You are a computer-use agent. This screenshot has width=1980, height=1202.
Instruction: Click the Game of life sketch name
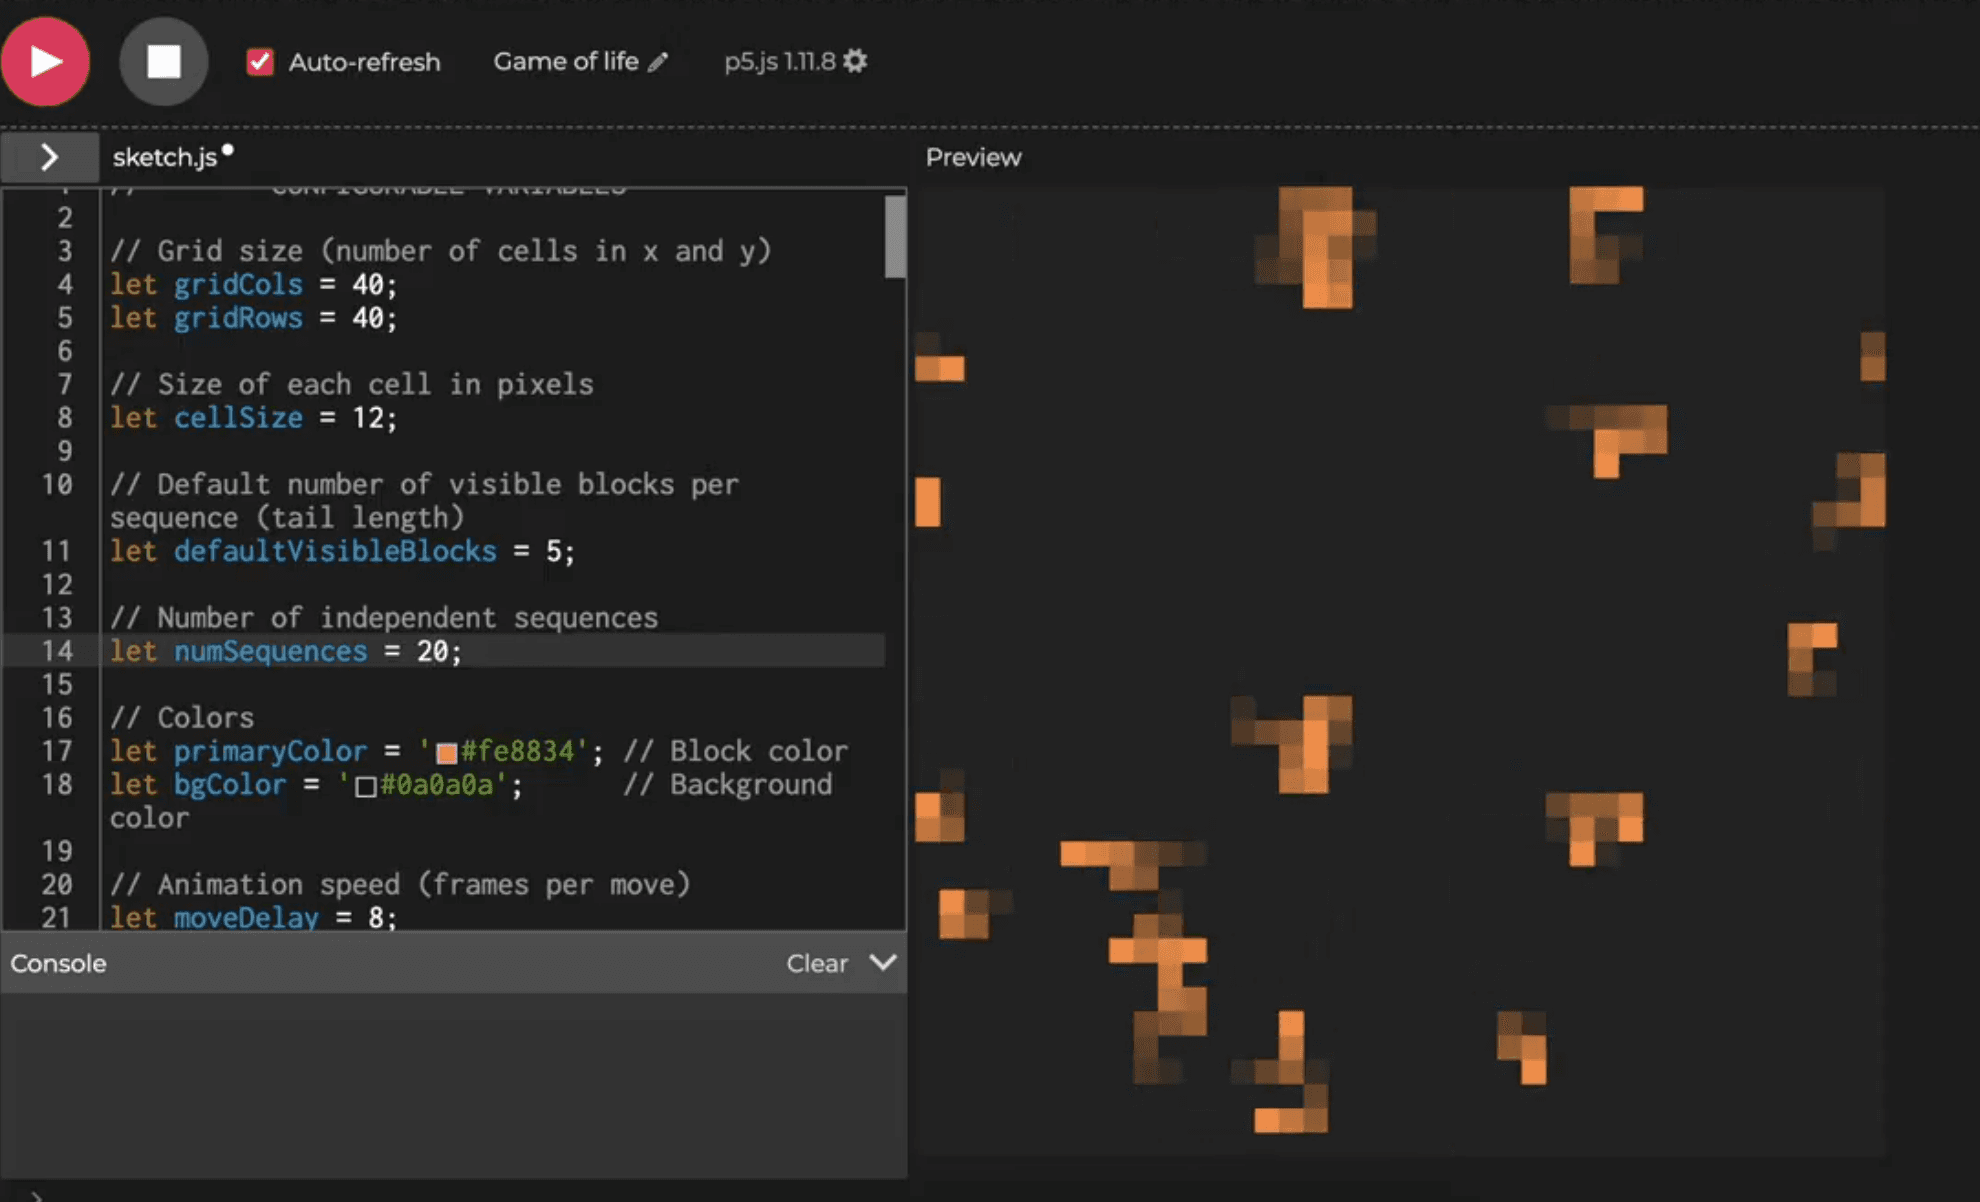point(565,62)
